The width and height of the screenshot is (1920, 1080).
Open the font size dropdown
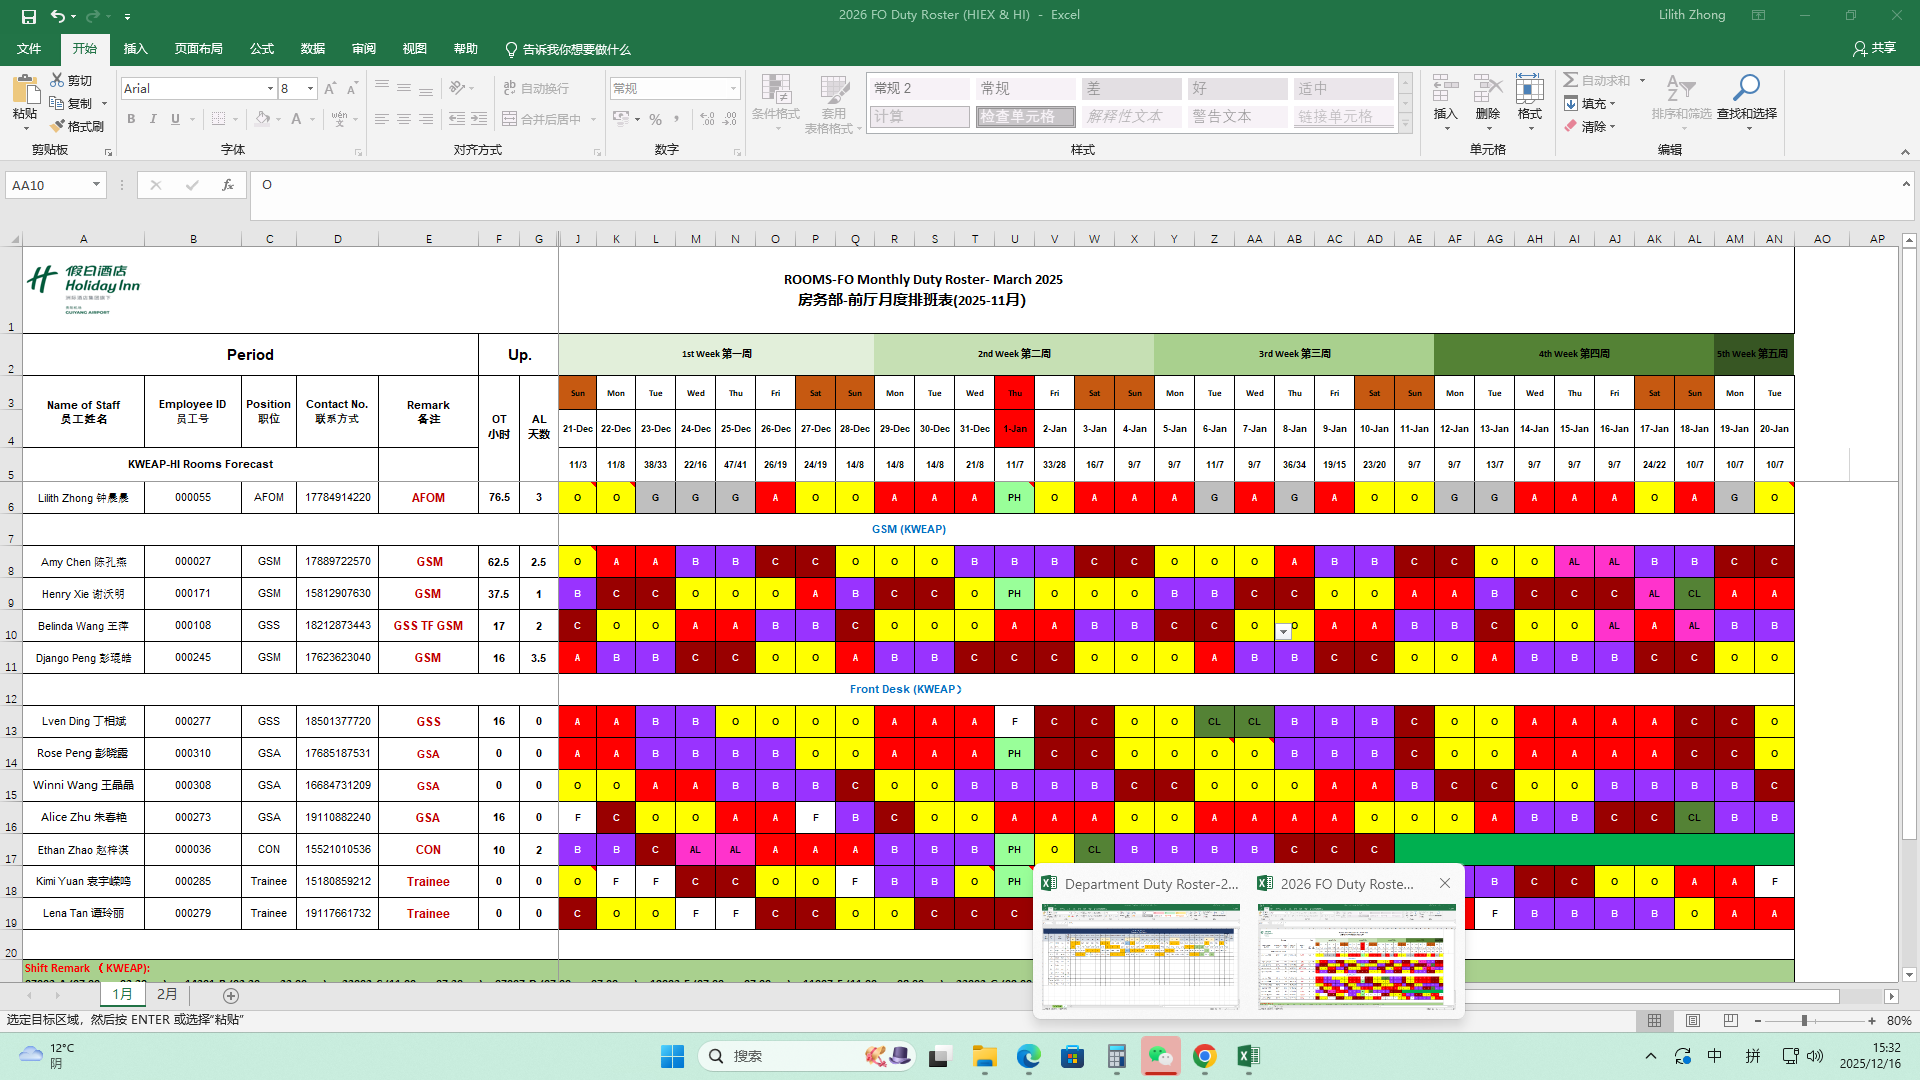click(310, 89)
